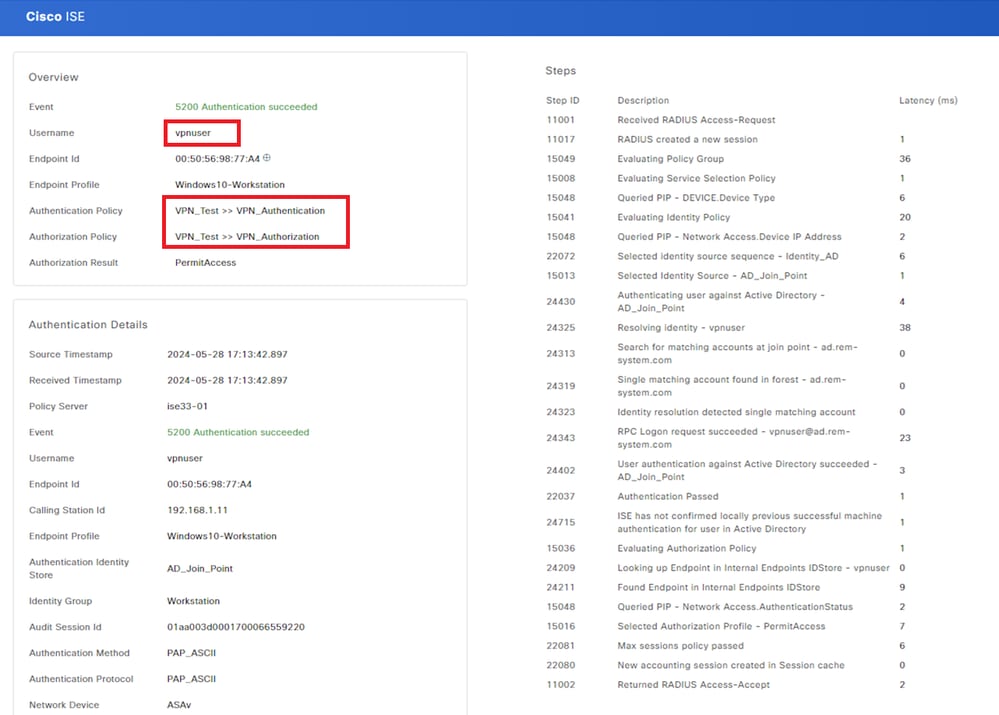Select step 'Selected Authorization Profile - PermitAccess'

click(x=721, y=626)
